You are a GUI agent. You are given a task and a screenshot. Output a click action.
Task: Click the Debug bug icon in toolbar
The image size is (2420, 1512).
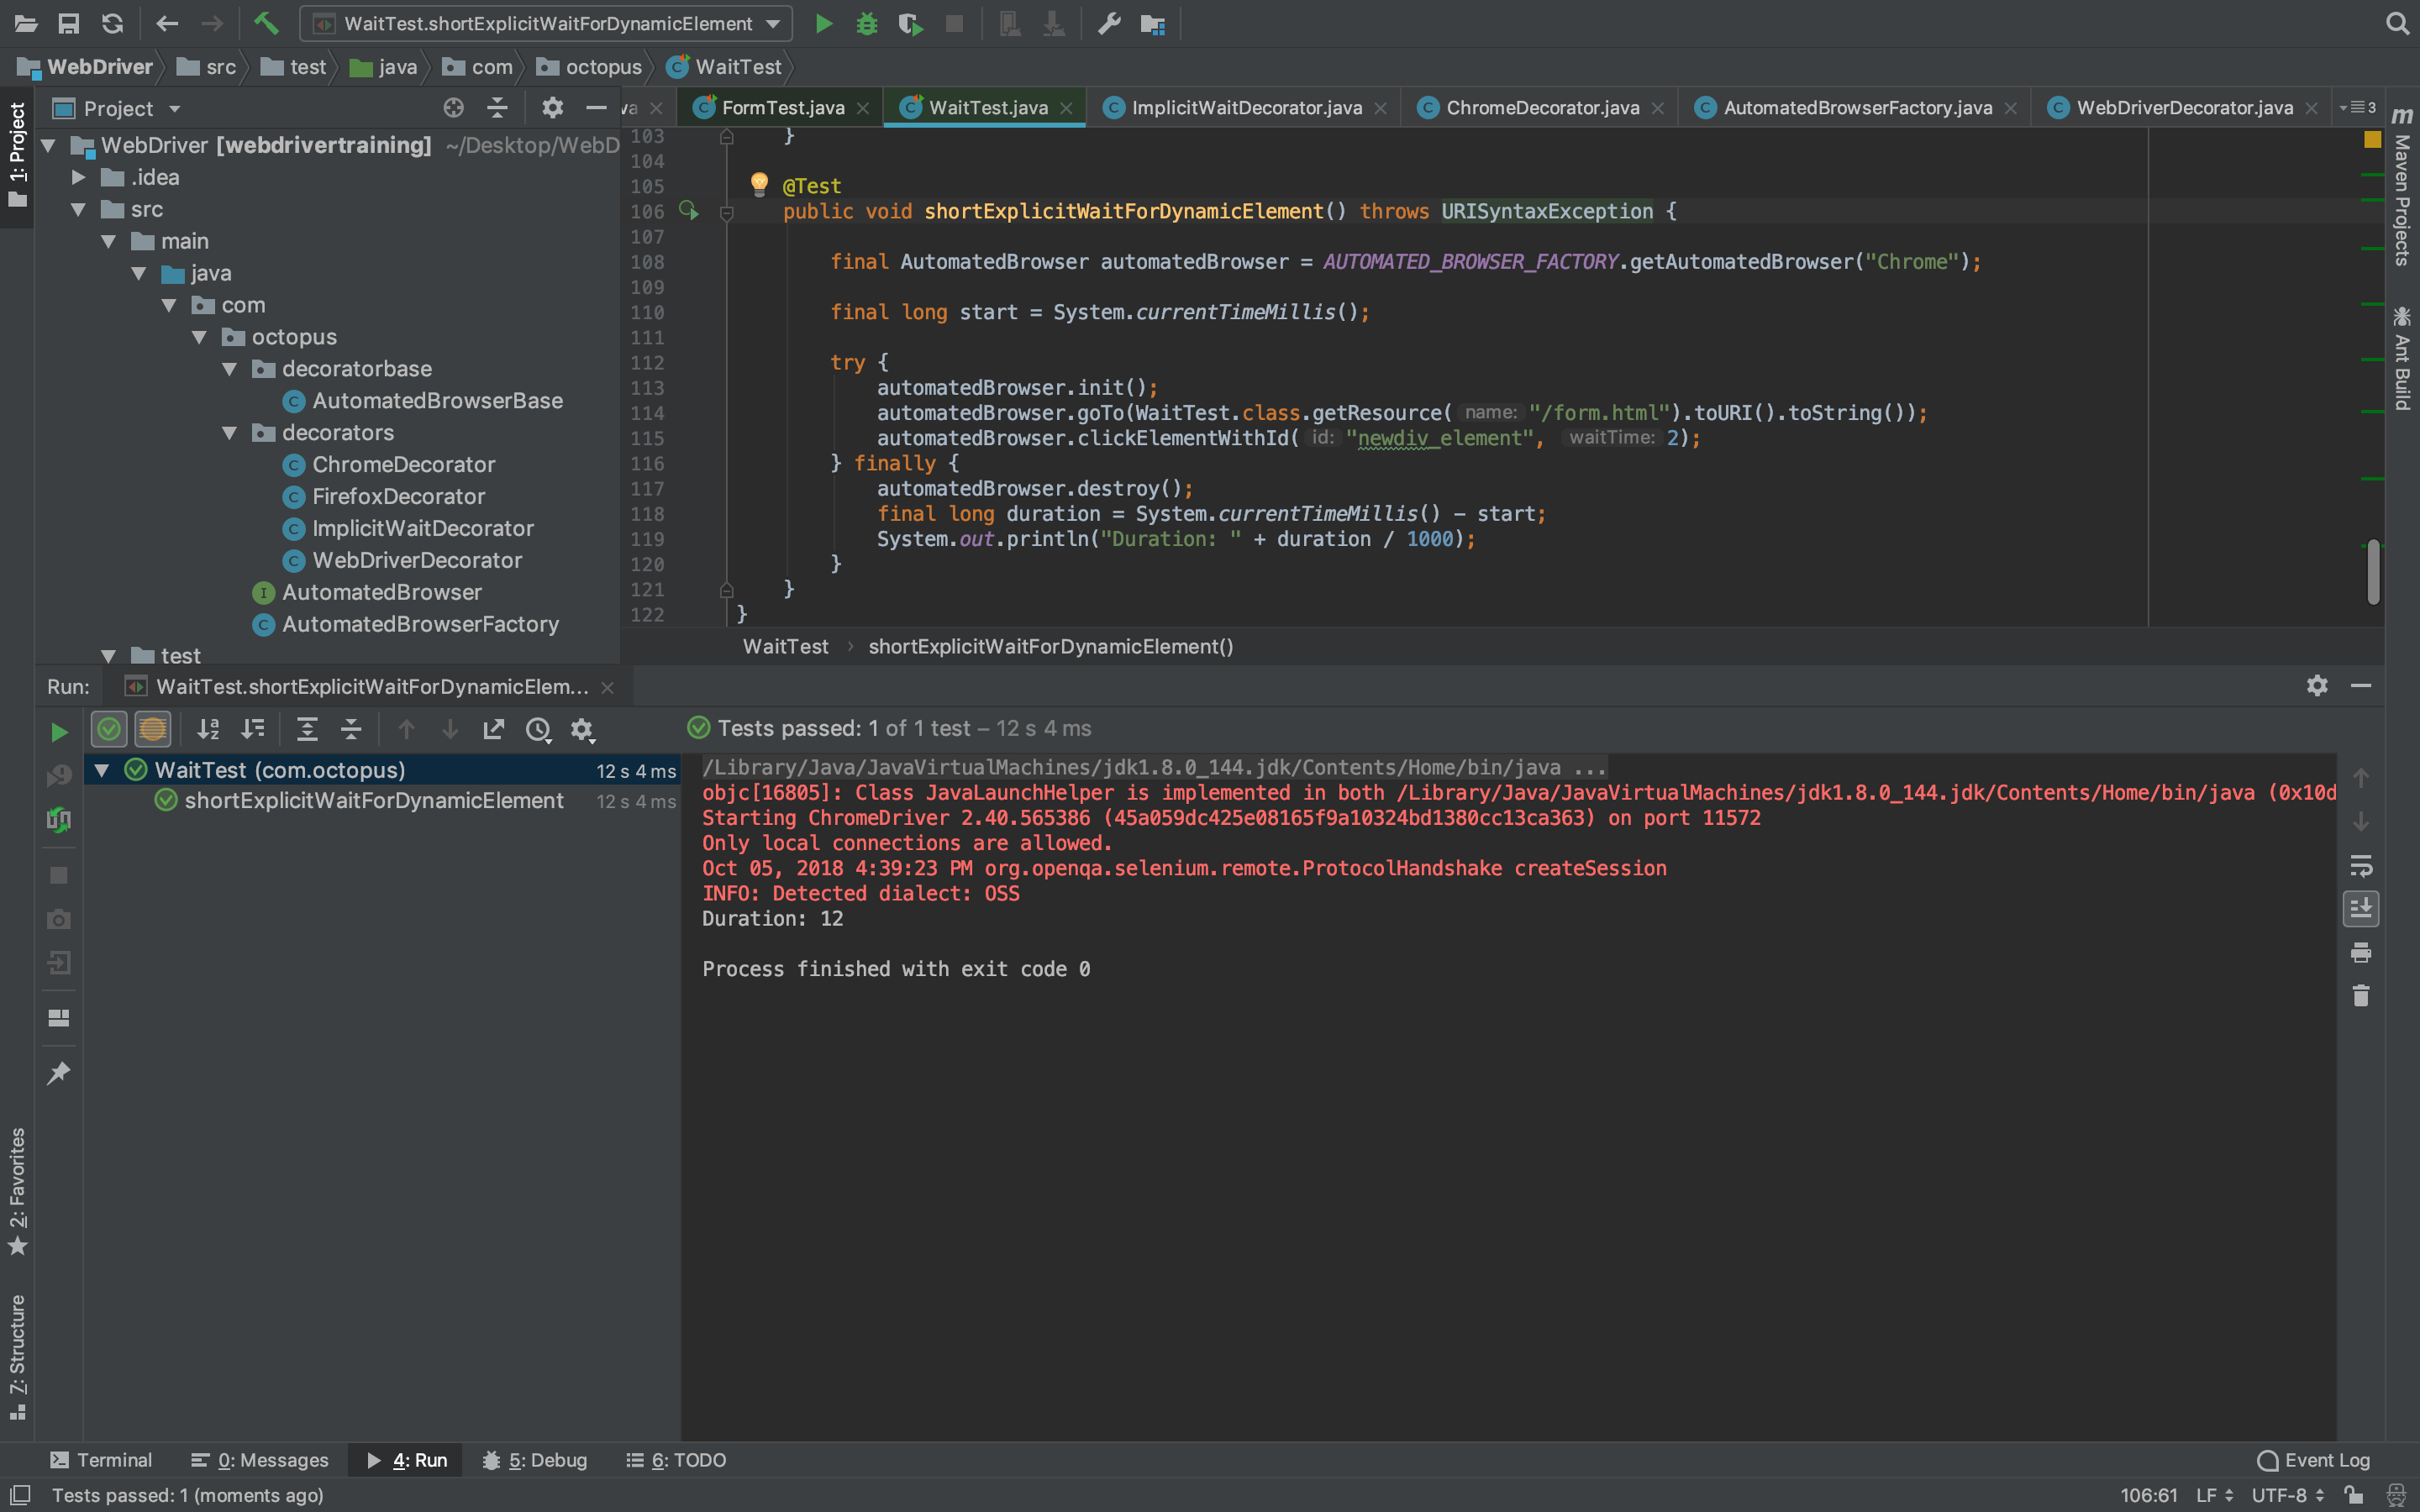point(867,23)
